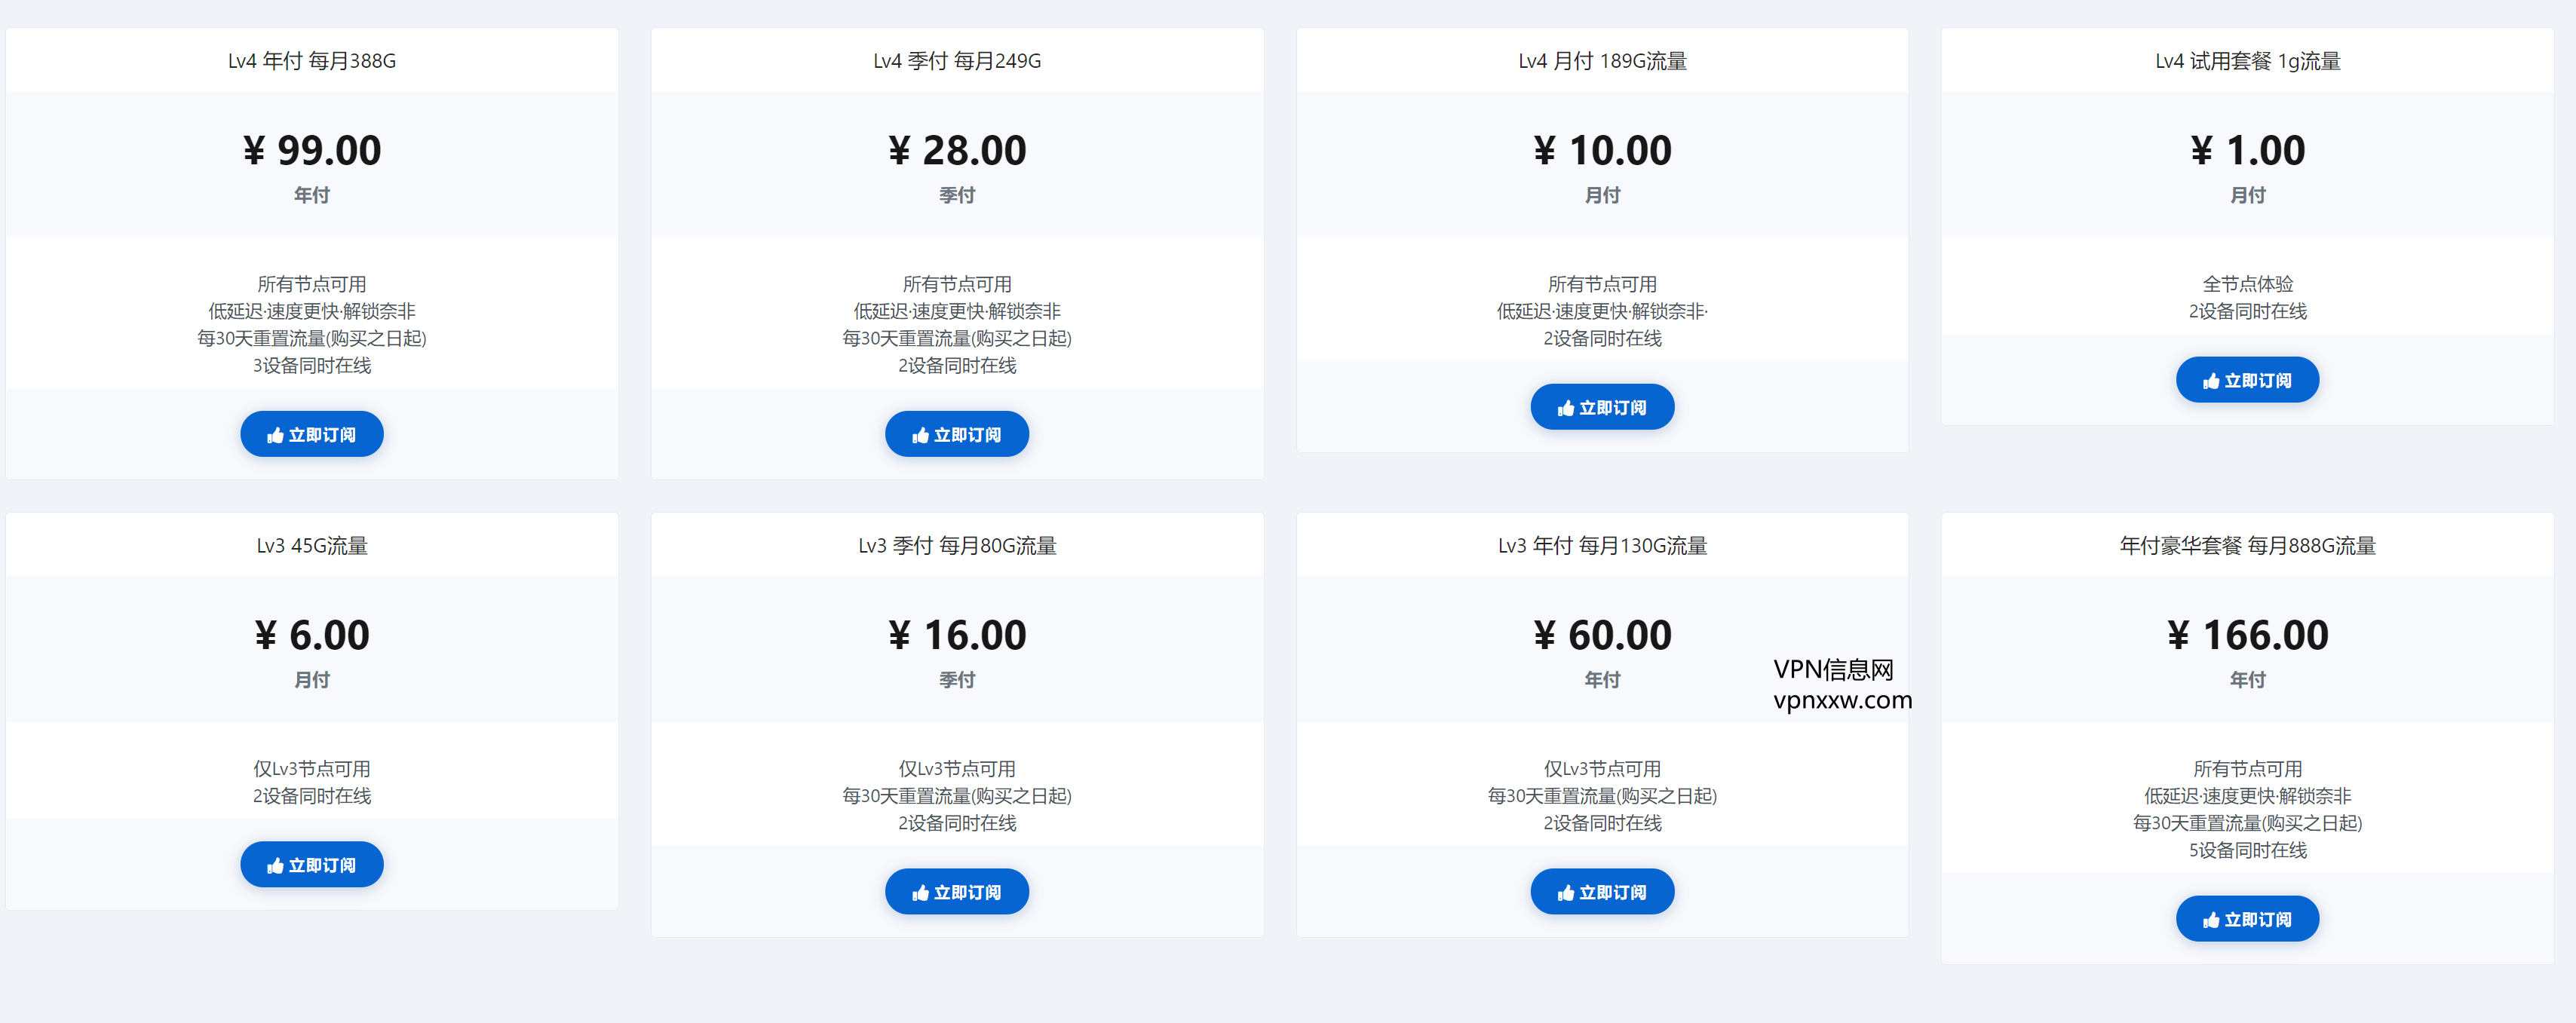Screen dimensions: 2576x1023
Task: Click the 5设备同时在线 feature line
Action: (x=2247, y=850)
